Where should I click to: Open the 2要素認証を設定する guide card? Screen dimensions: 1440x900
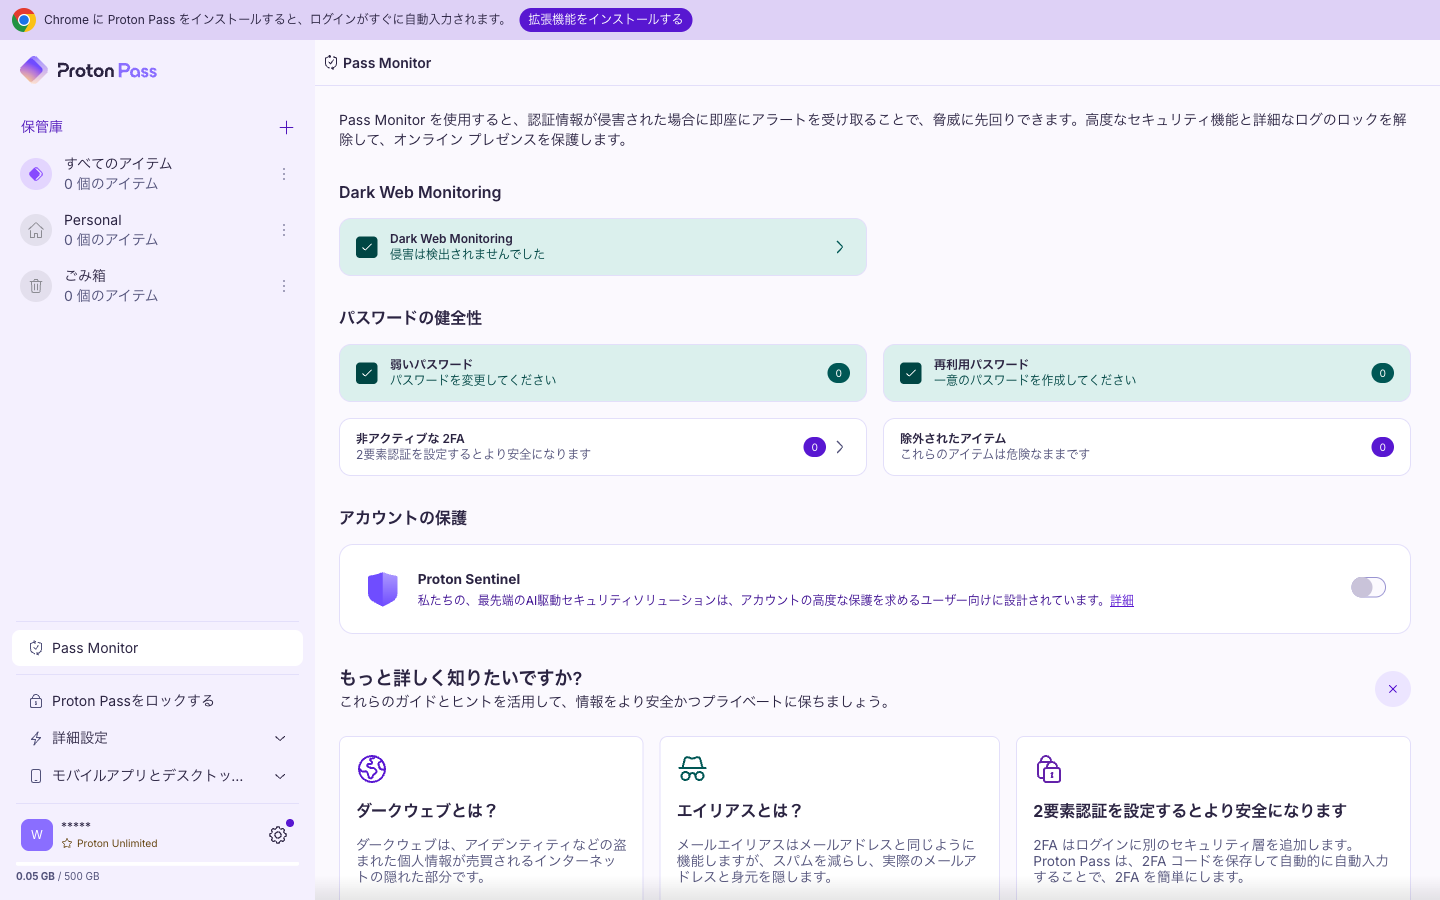click(x=1213, y=818)
